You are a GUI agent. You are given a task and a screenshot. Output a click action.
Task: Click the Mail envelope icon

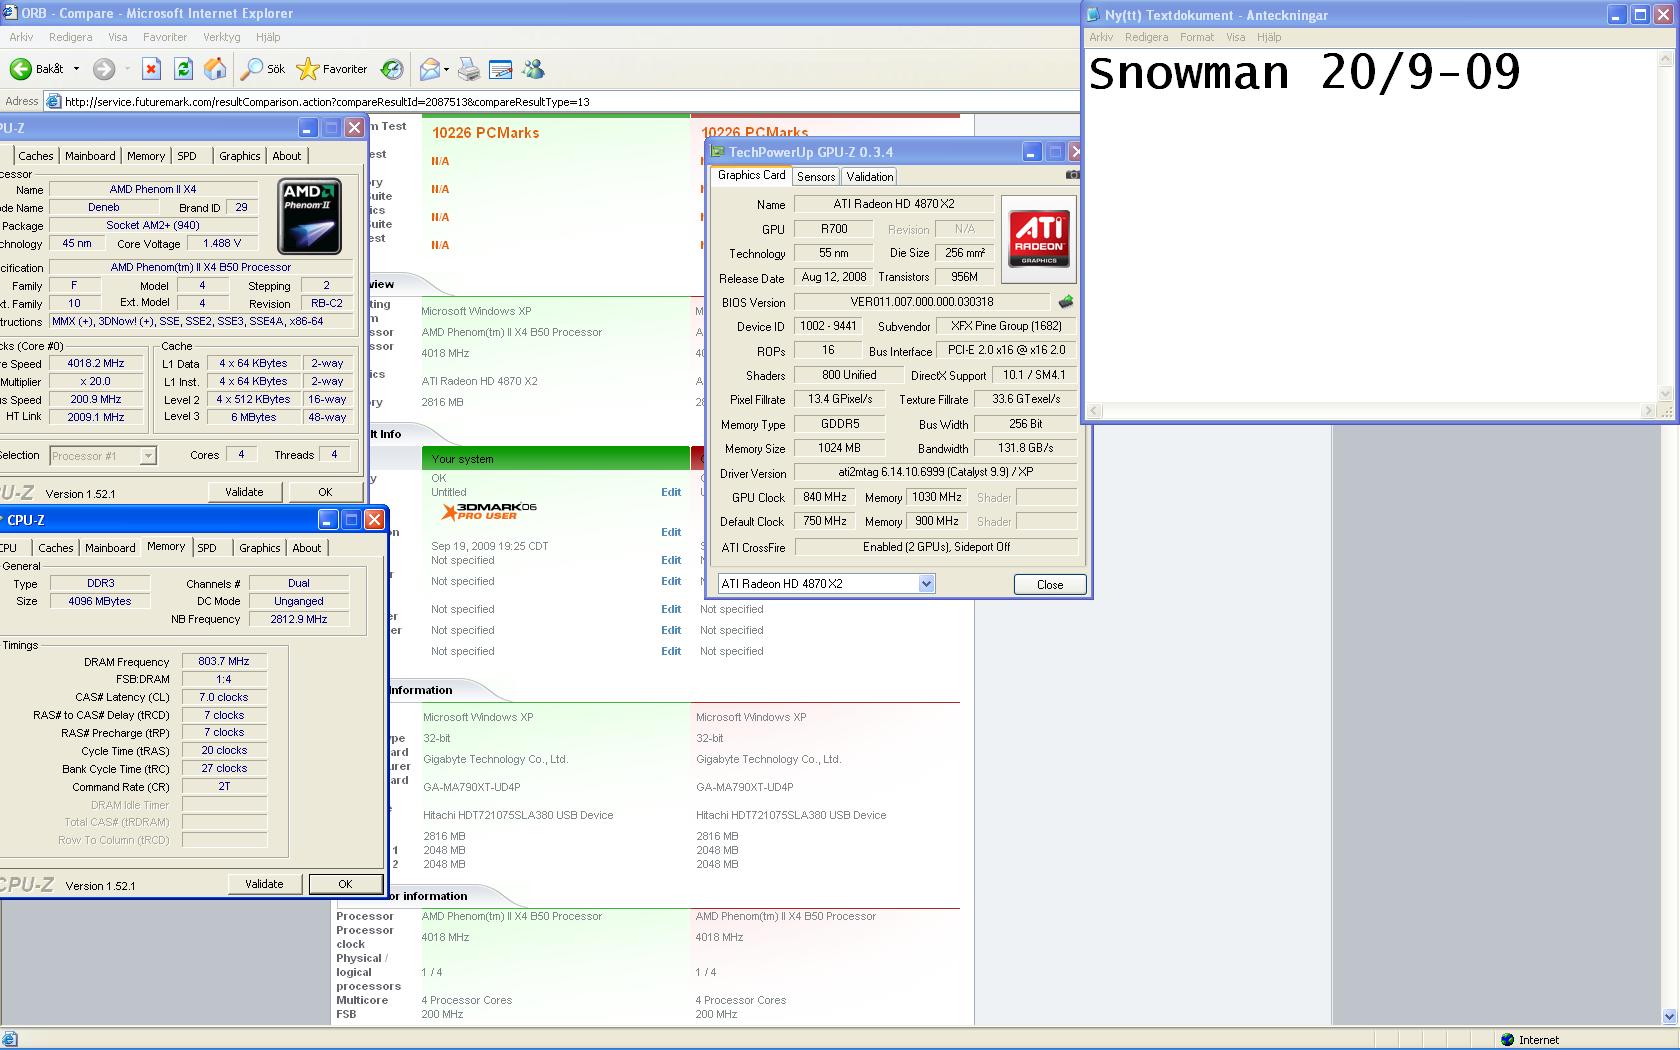coord(429,69)
